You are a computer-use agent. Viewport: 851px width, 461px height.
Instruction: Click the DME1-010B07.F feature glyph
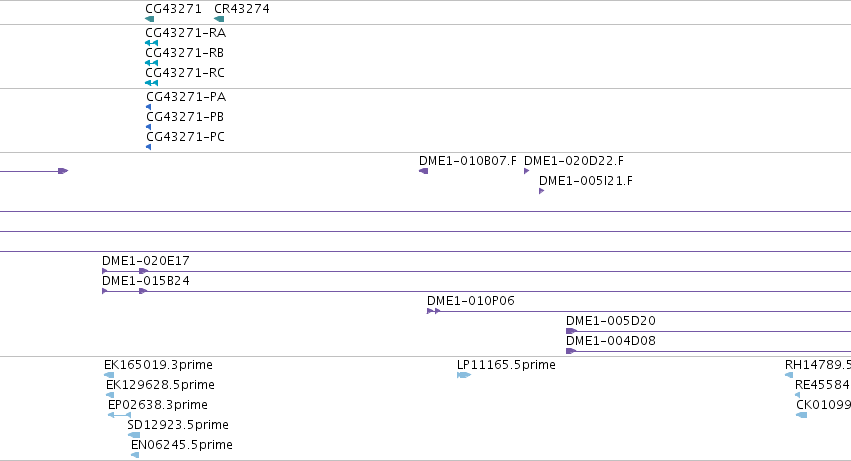click(x=423, y=171)
